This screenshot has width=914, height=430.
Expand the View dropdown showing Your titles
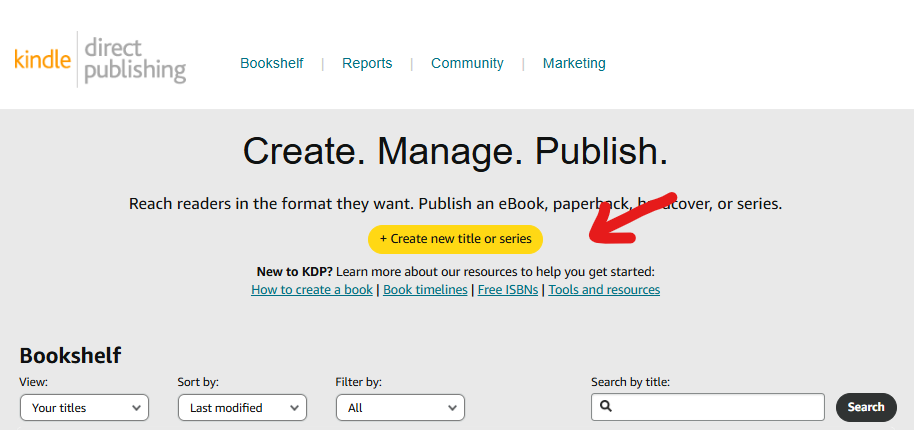pos(84,407)
